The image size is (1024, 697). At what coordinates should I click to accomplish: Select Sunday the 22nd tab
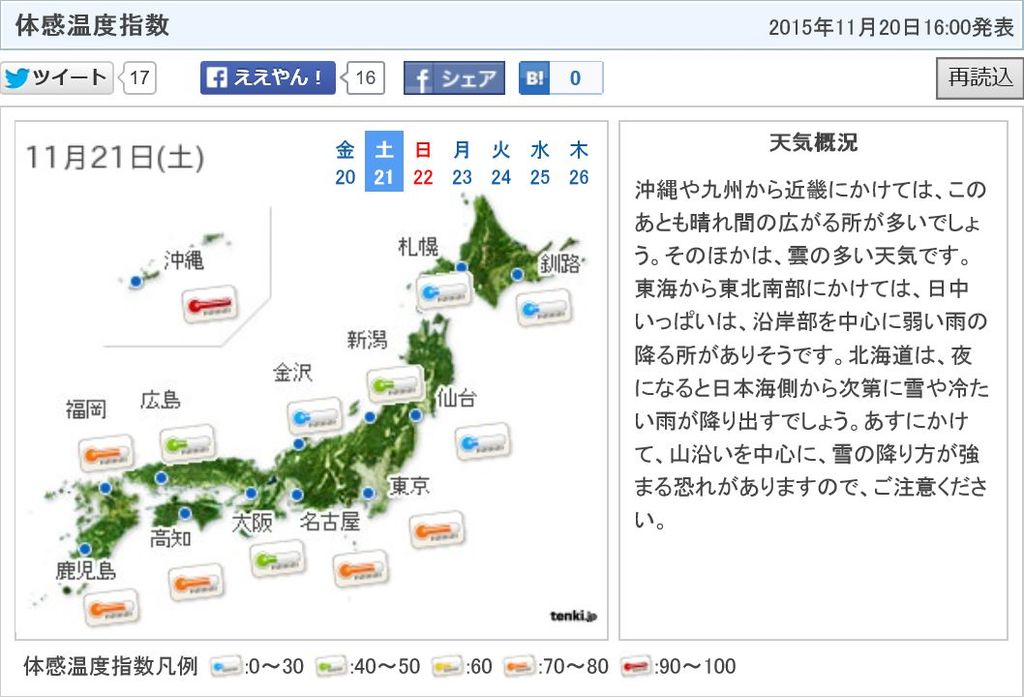(423, 162)
